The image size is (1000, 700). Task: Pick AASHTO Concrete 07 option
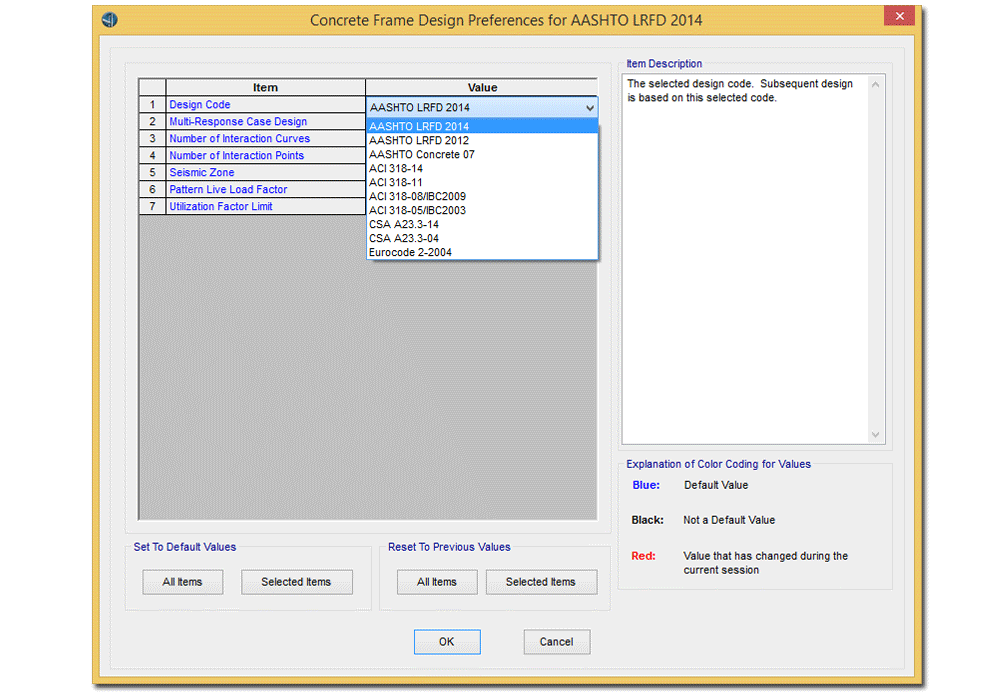482,154
